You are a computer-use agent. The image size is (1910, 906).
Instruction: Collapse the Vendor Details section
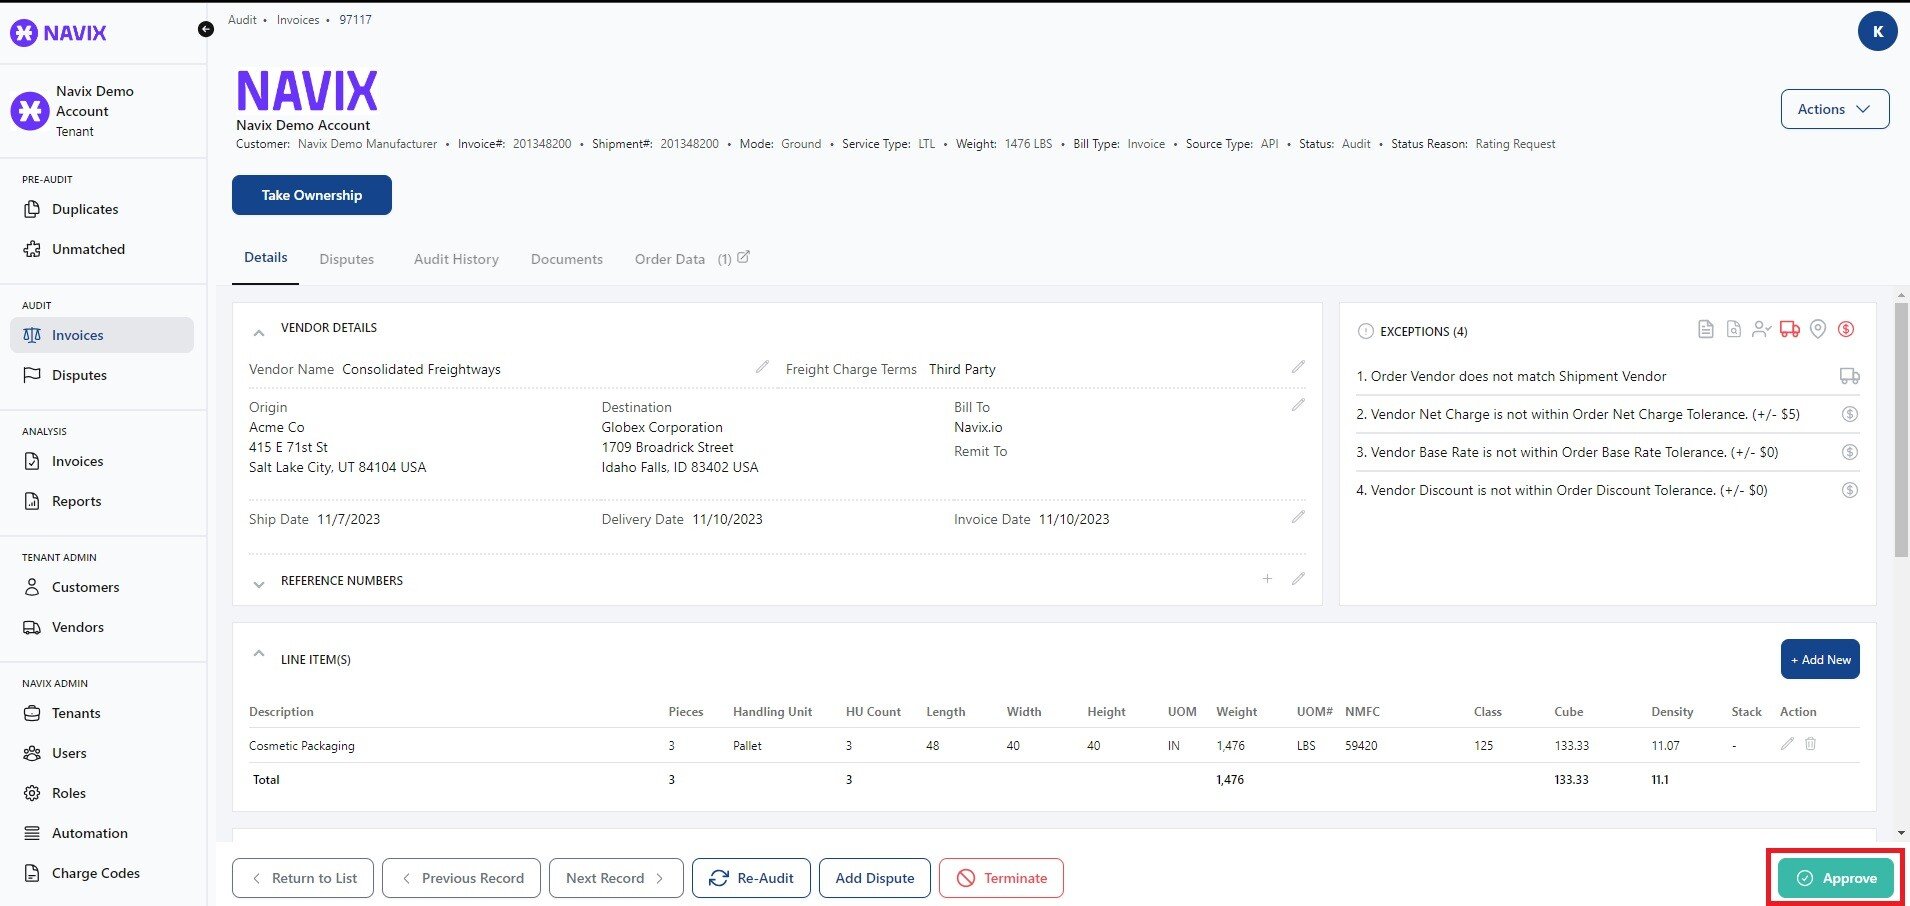pyautogui.click(x=259, y=331)
